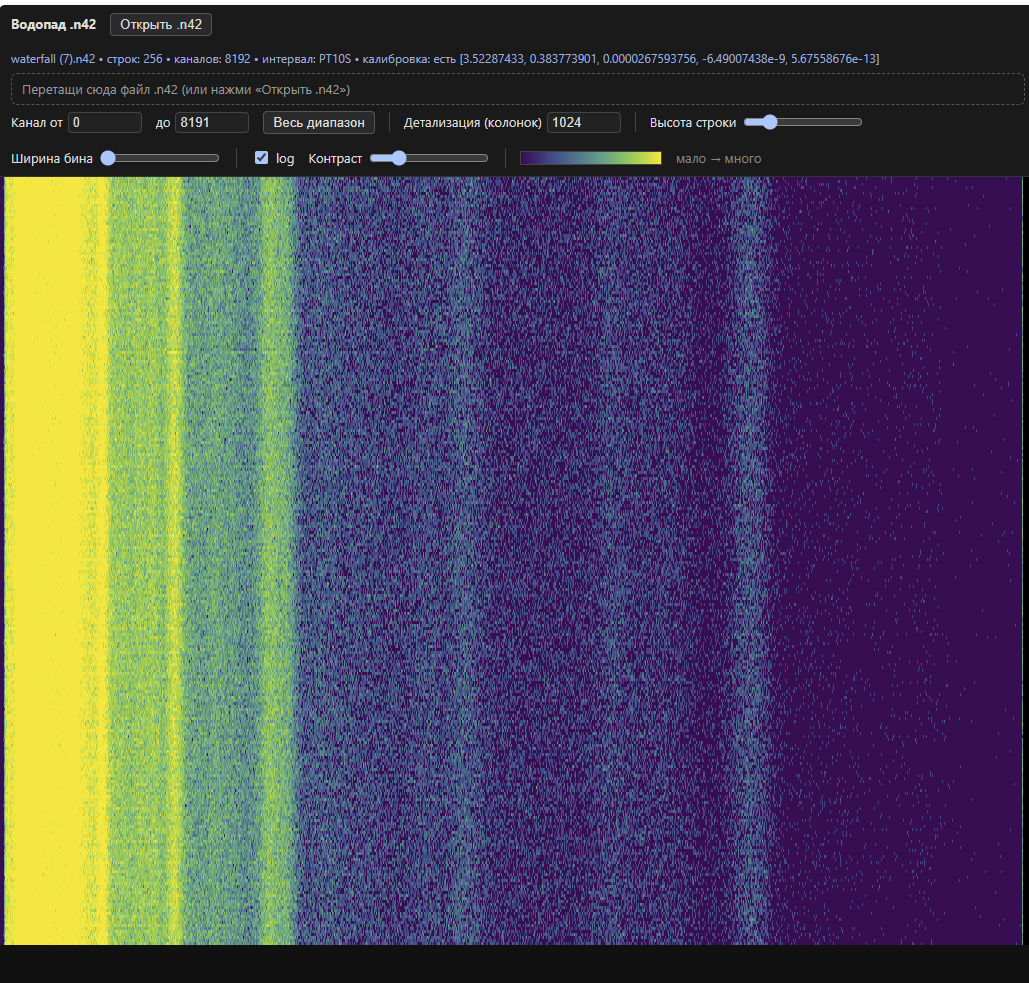Click the "Ширина бина" slider handle
Screen dimensions: 1029x983
[x=108, y=158]
